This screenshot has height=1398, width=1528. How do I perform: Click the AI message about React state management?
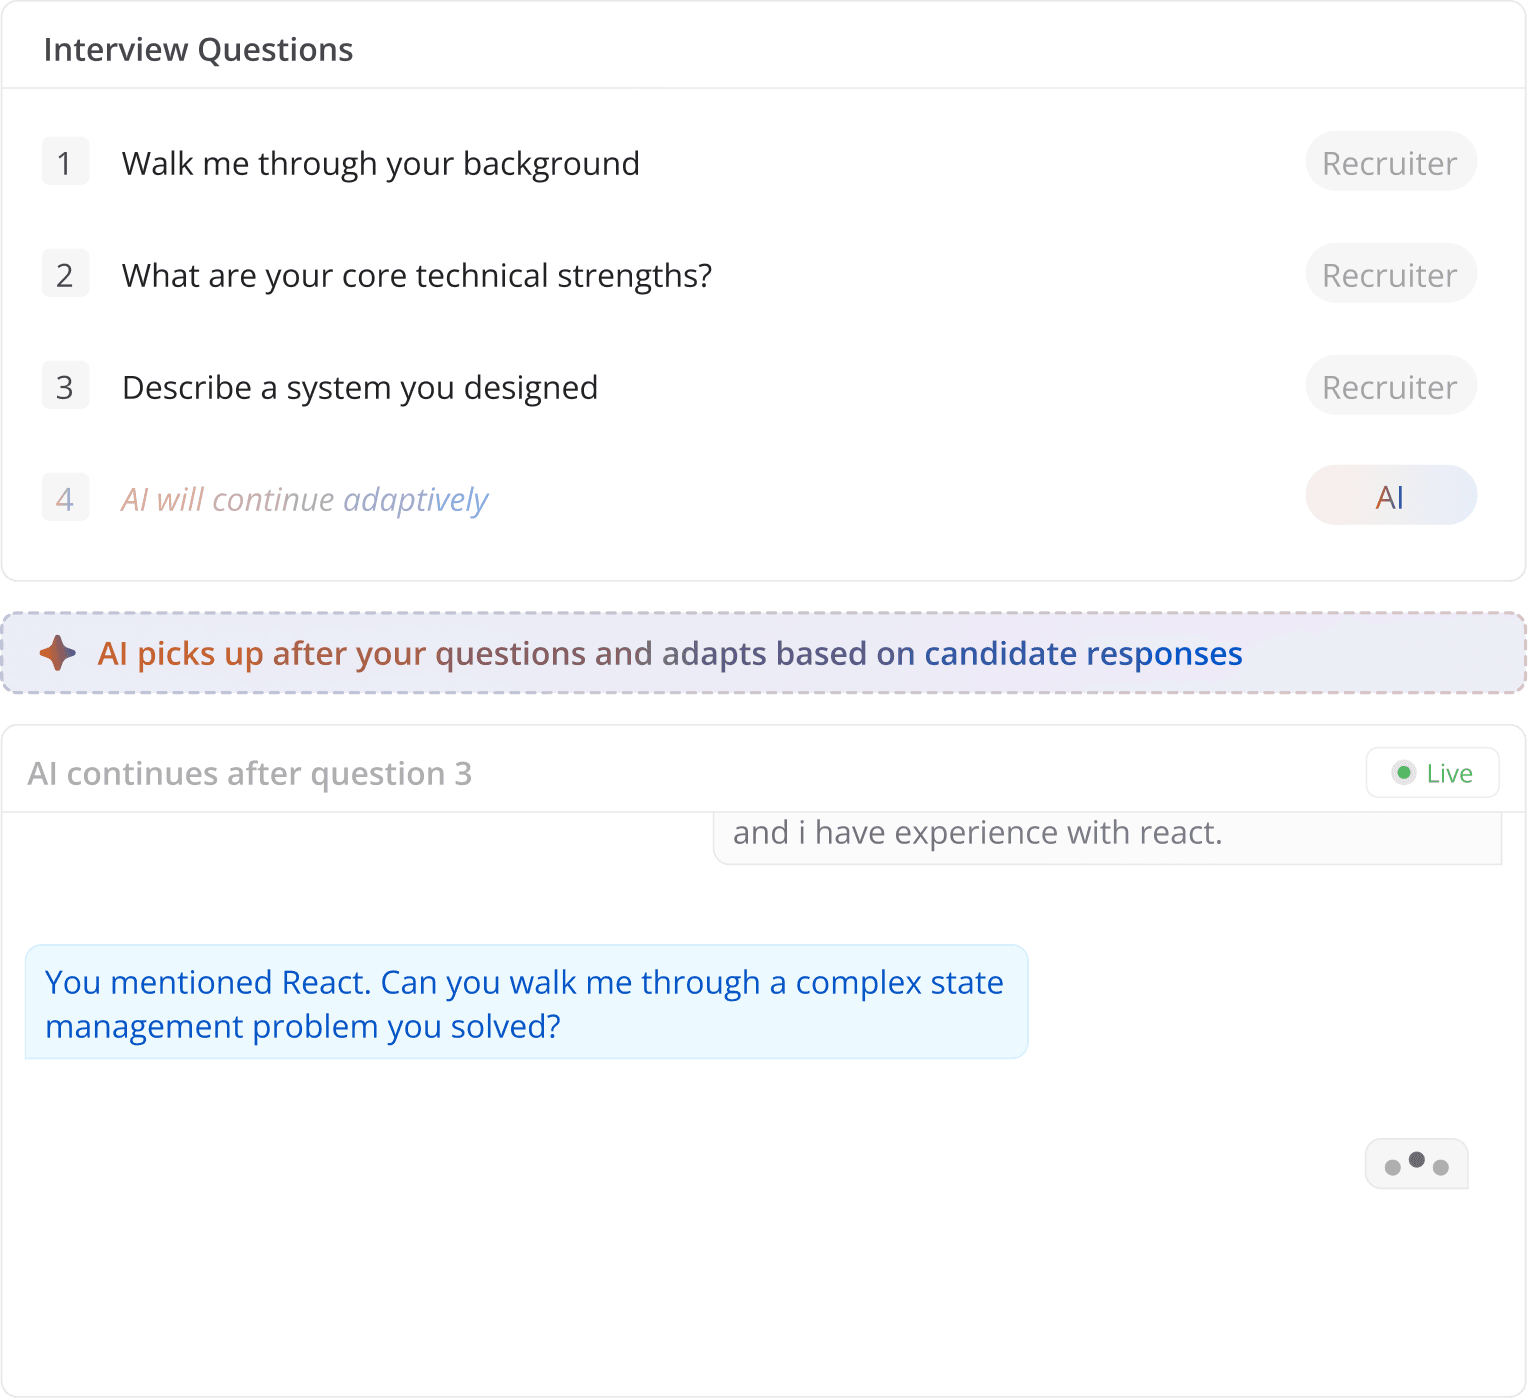click(x=526, y=1002)
